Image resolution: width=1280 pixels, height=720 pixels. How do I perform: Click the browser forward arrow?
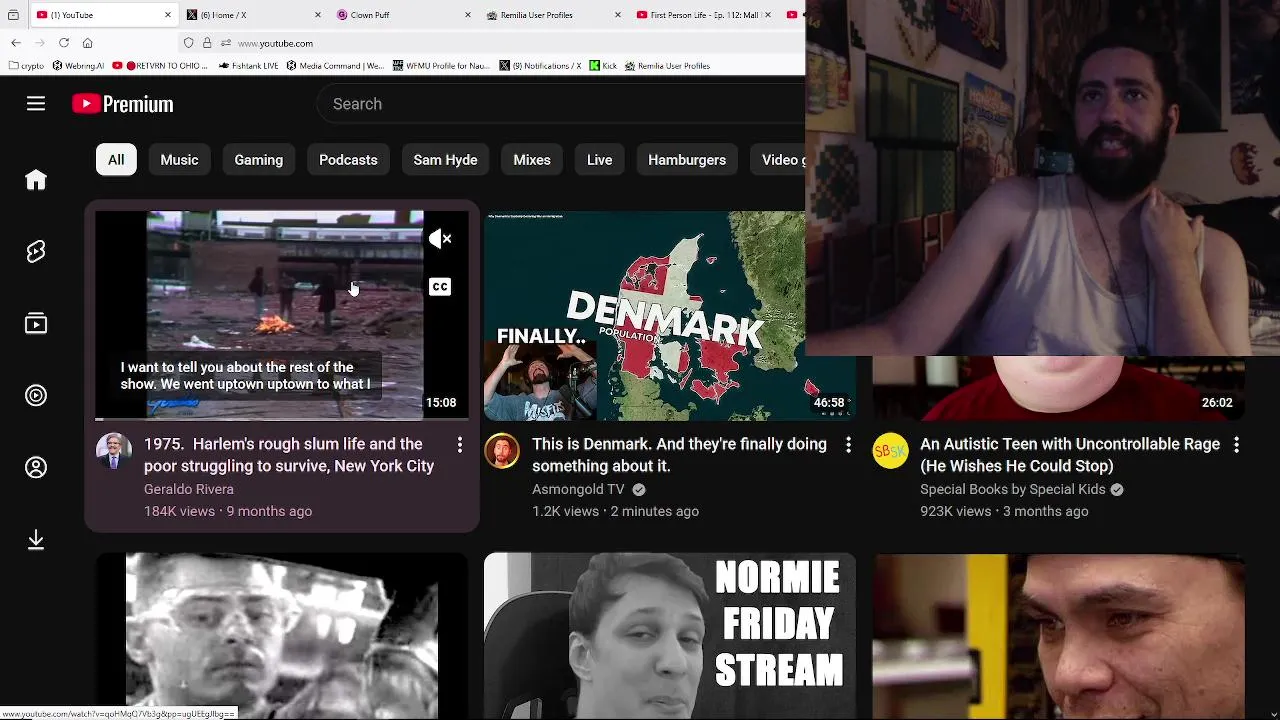click(40, 43)
